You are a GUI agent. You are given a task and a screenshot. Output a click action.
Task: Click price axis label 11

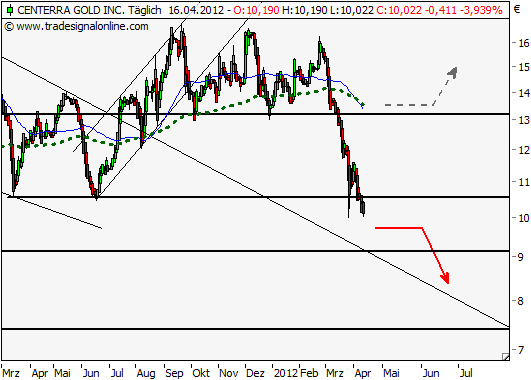[523, 182]
